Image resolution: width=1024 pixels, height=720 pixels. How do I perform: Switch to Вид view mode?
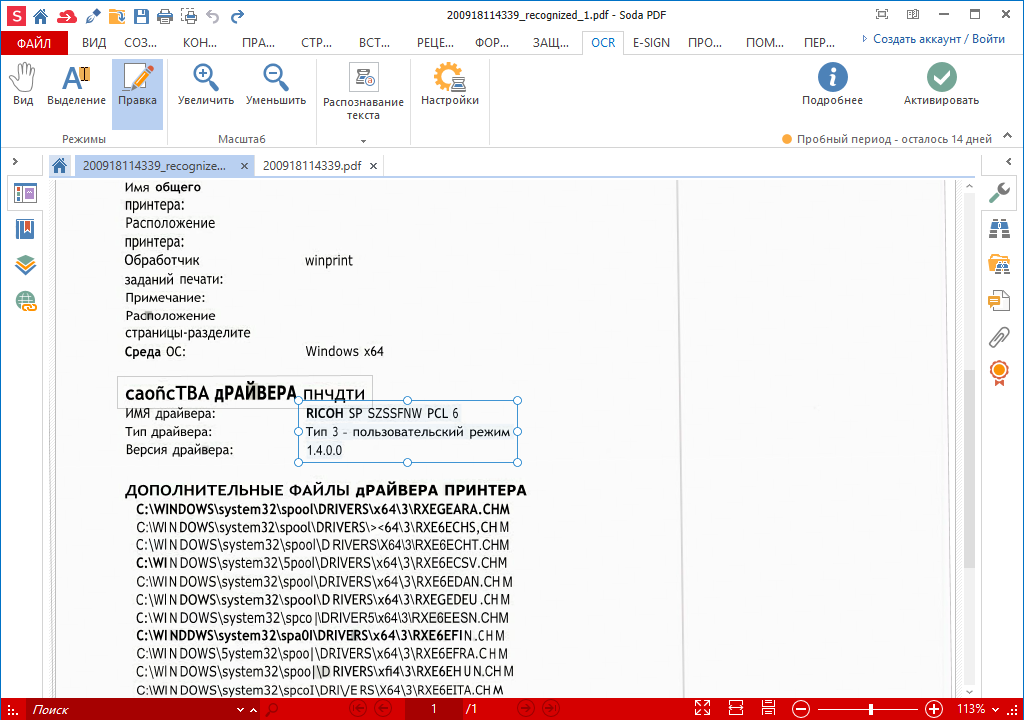click(23, 86)
